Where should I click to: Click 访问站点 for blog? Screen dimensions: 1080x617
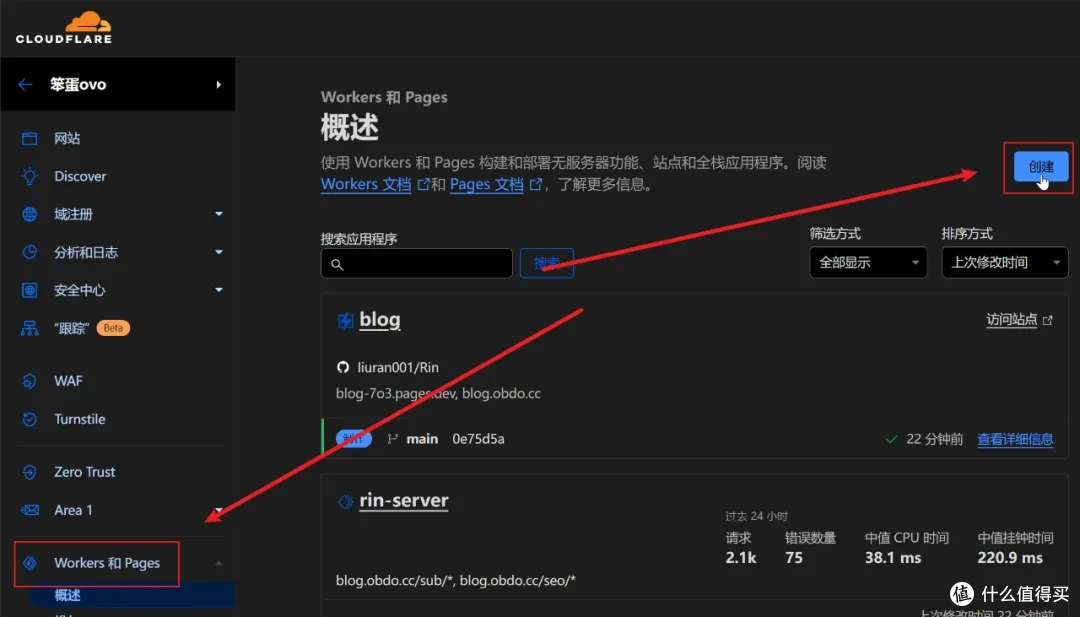tap(1011, 320)
